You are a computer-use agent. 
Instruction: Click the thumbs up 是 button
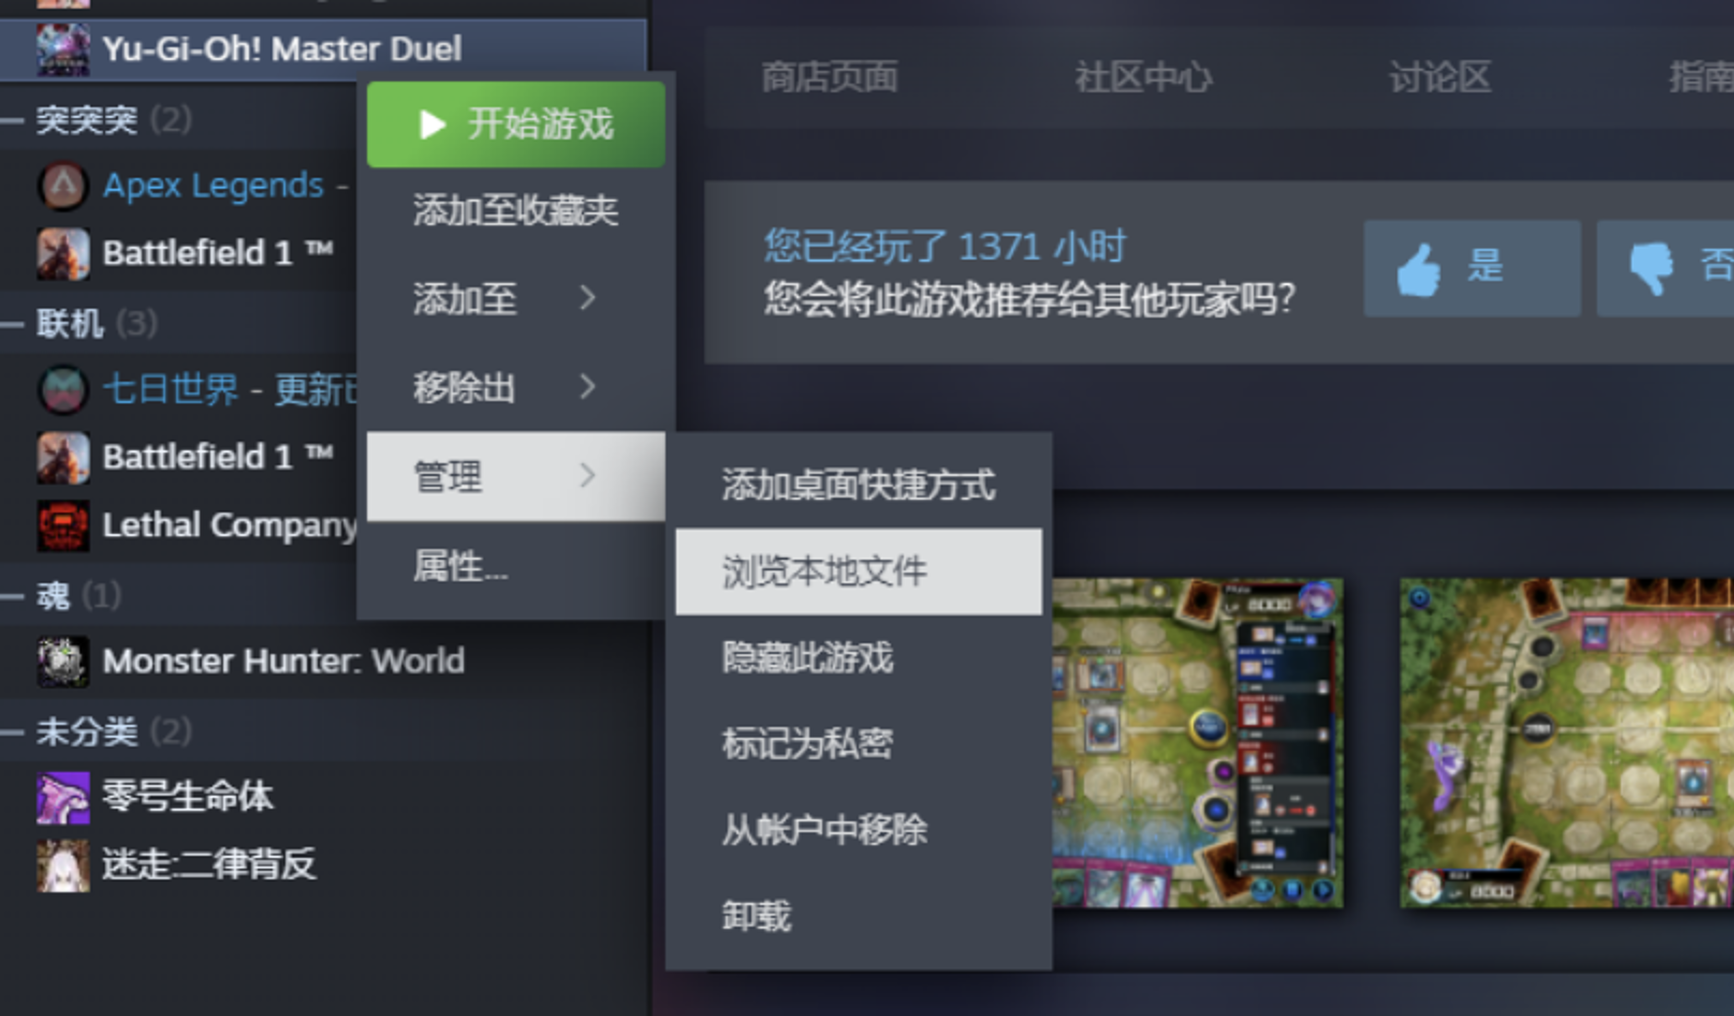1471,268
